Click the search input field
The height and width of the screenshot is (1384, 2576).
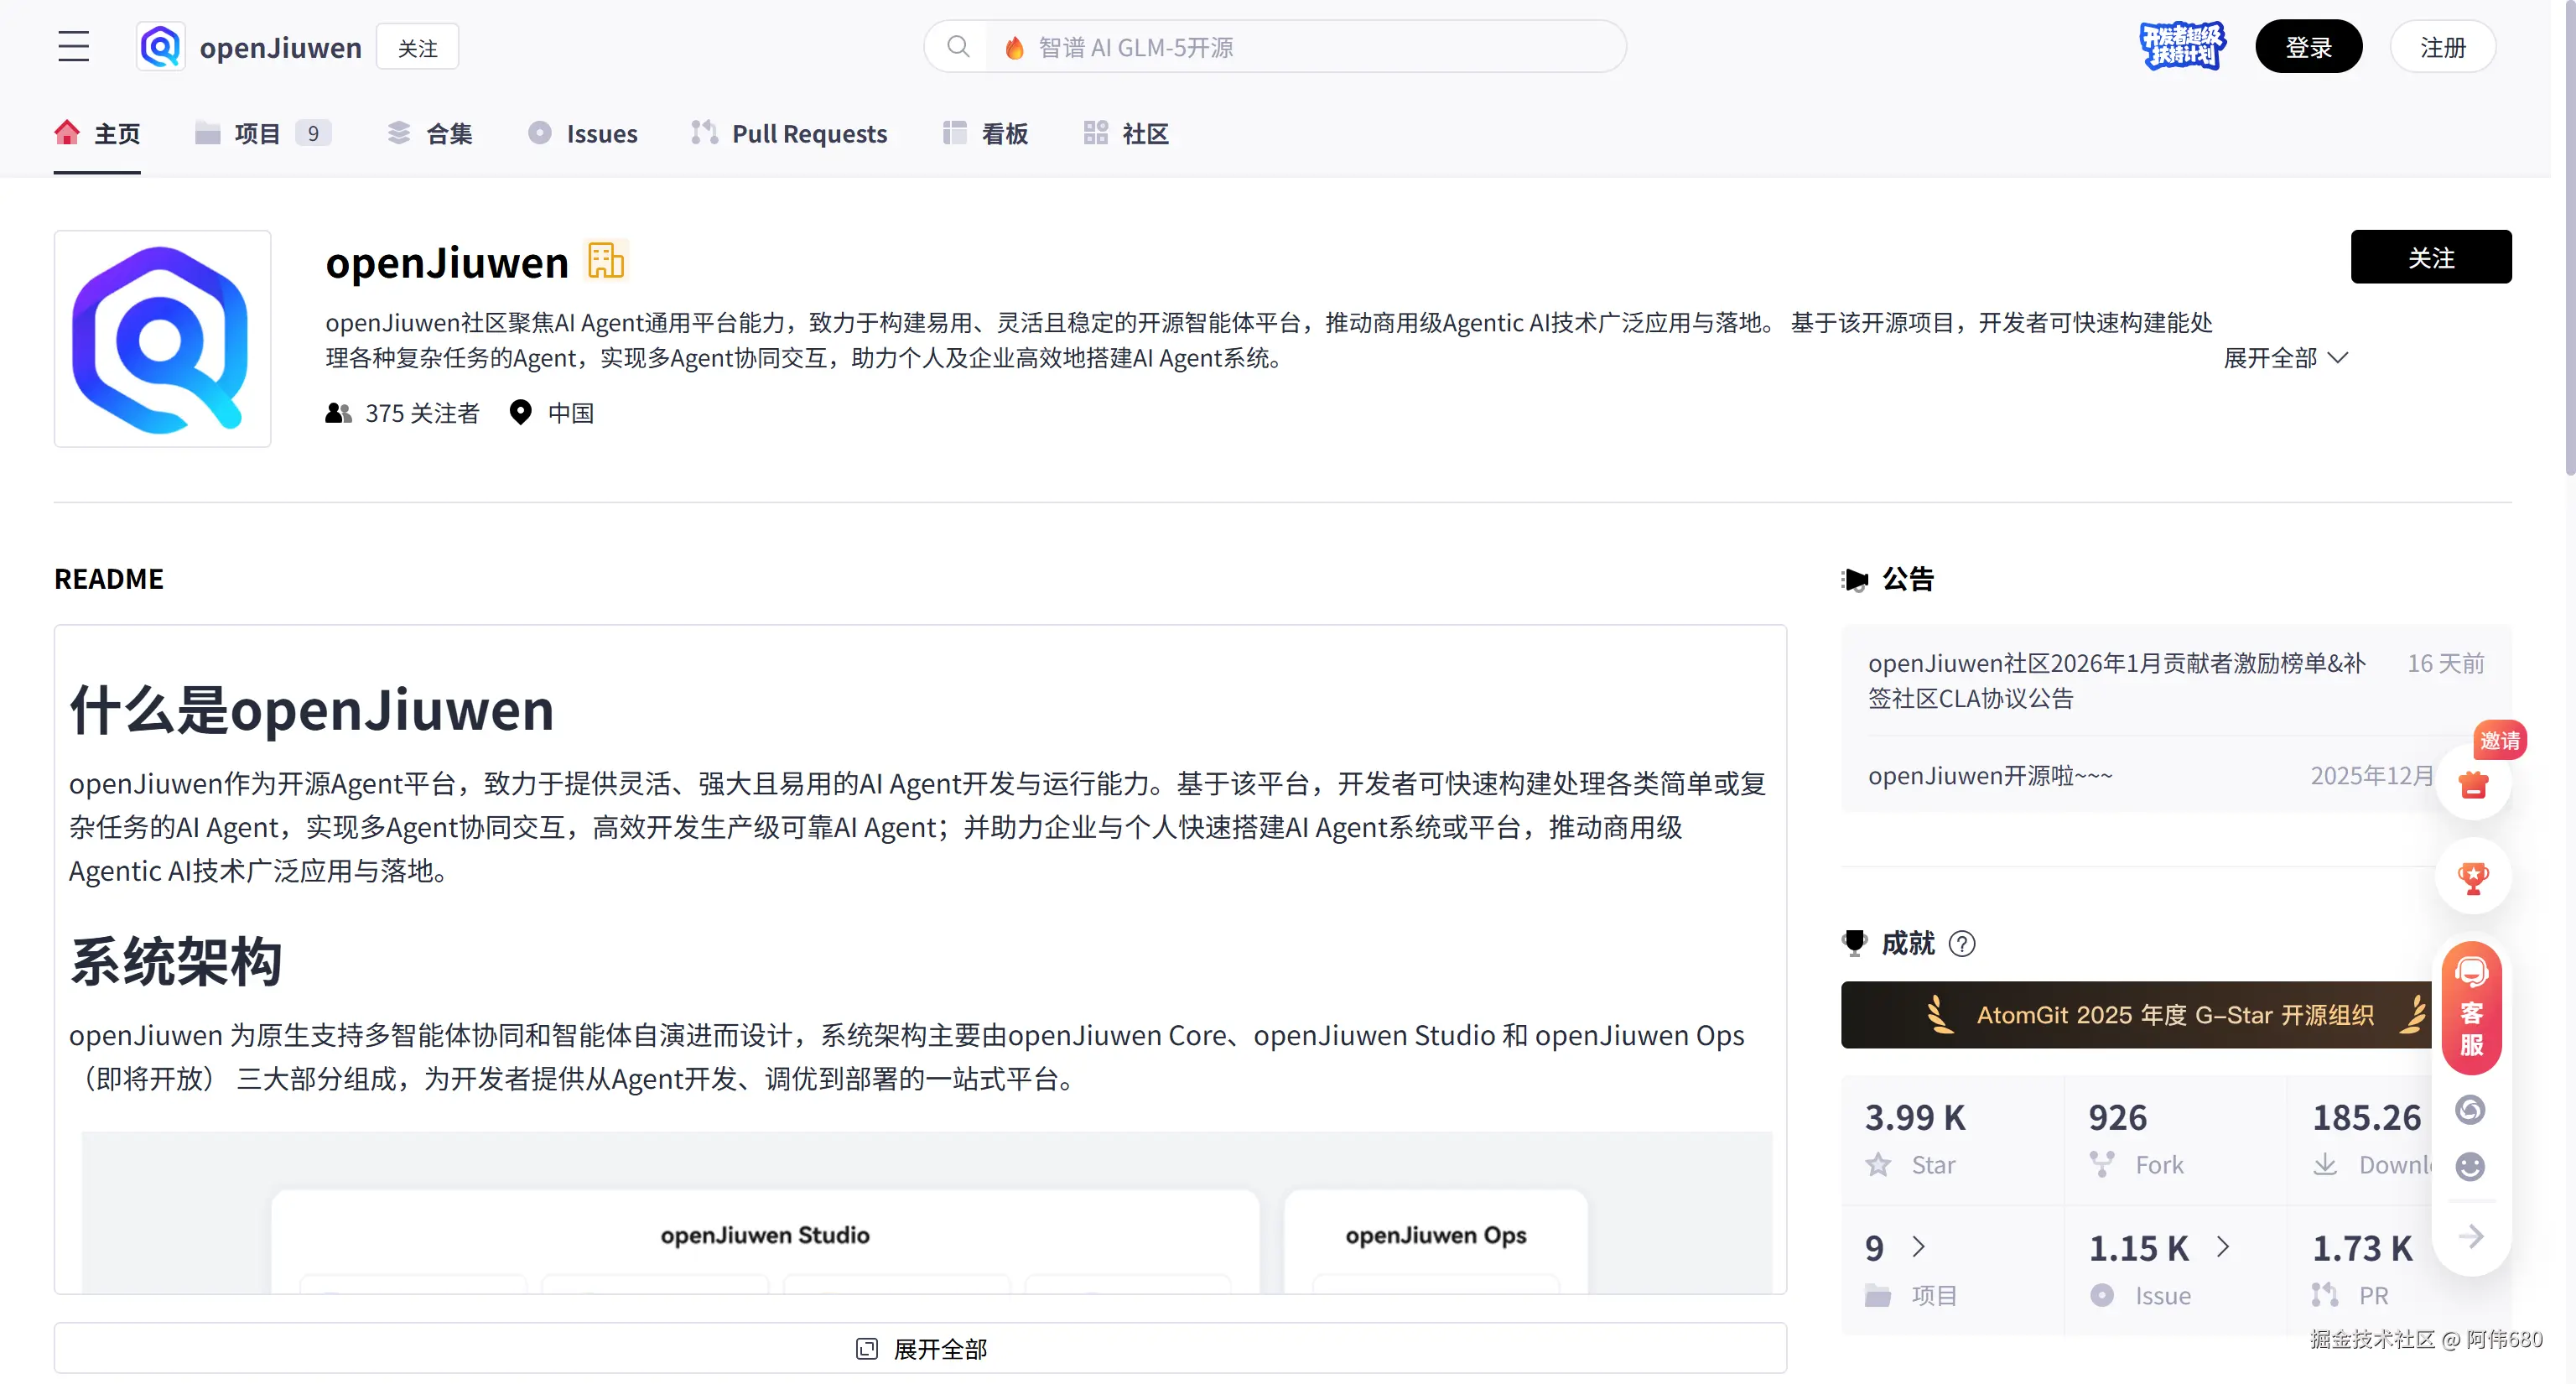1300,47
